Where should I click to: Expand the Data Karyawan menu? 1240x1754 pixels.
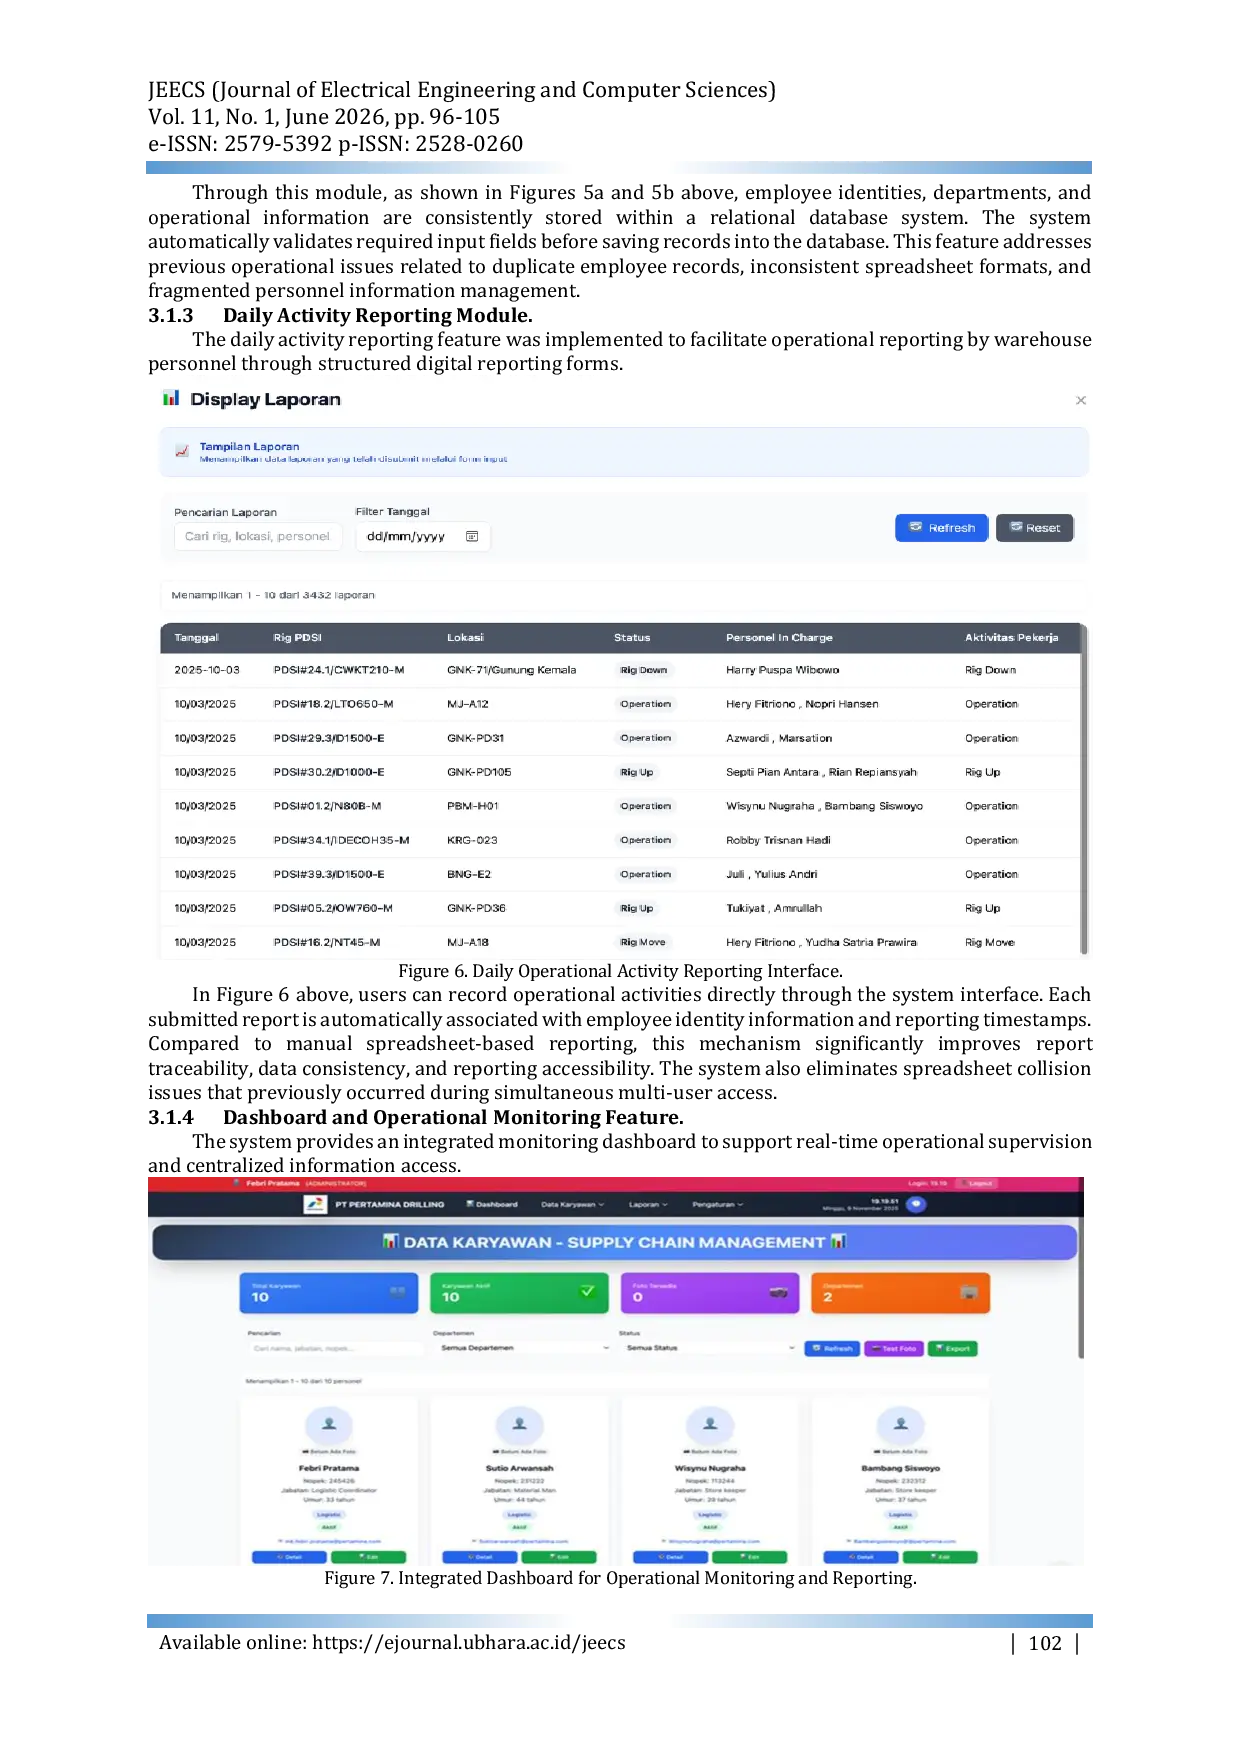pyautogui.click(x=573, y=1204)
